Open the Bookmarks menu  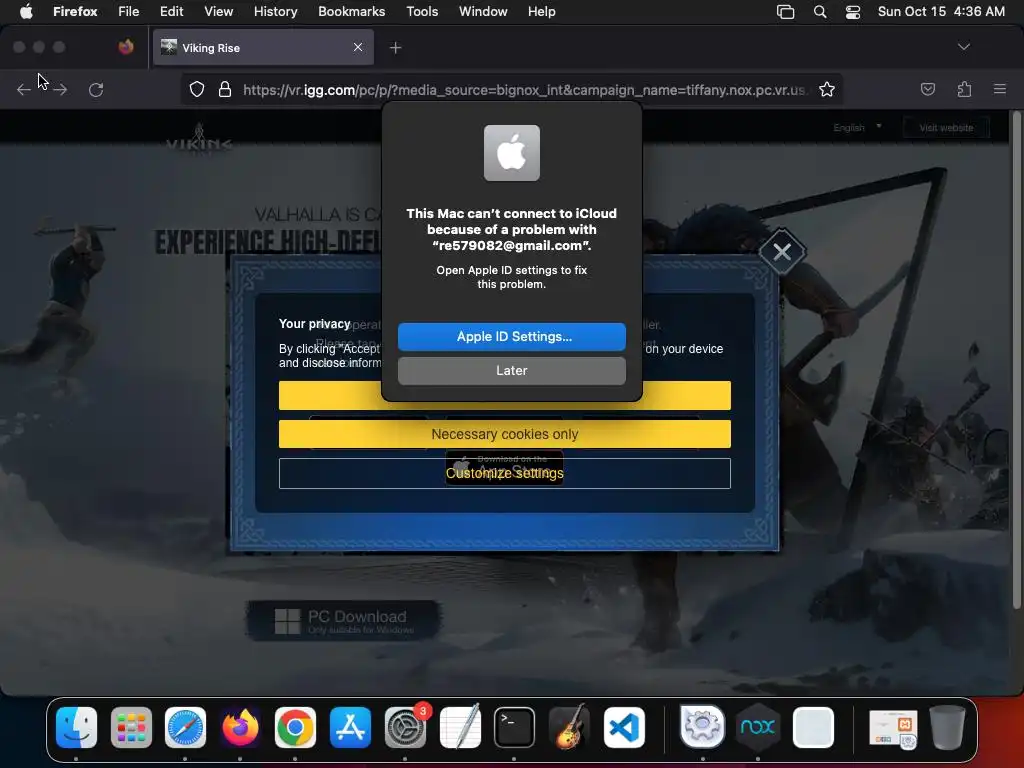coord(351,11)
